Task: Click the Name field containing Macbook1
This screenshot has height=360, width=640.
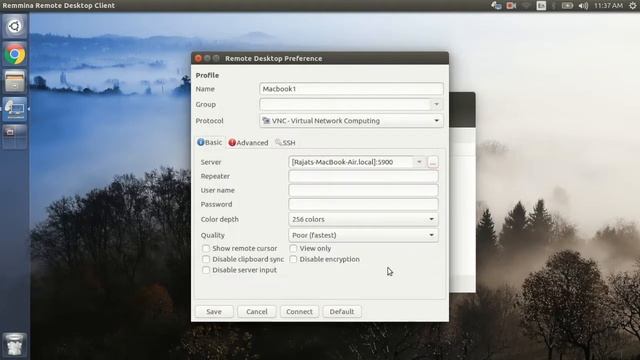Action: click(x=351, y=89)
